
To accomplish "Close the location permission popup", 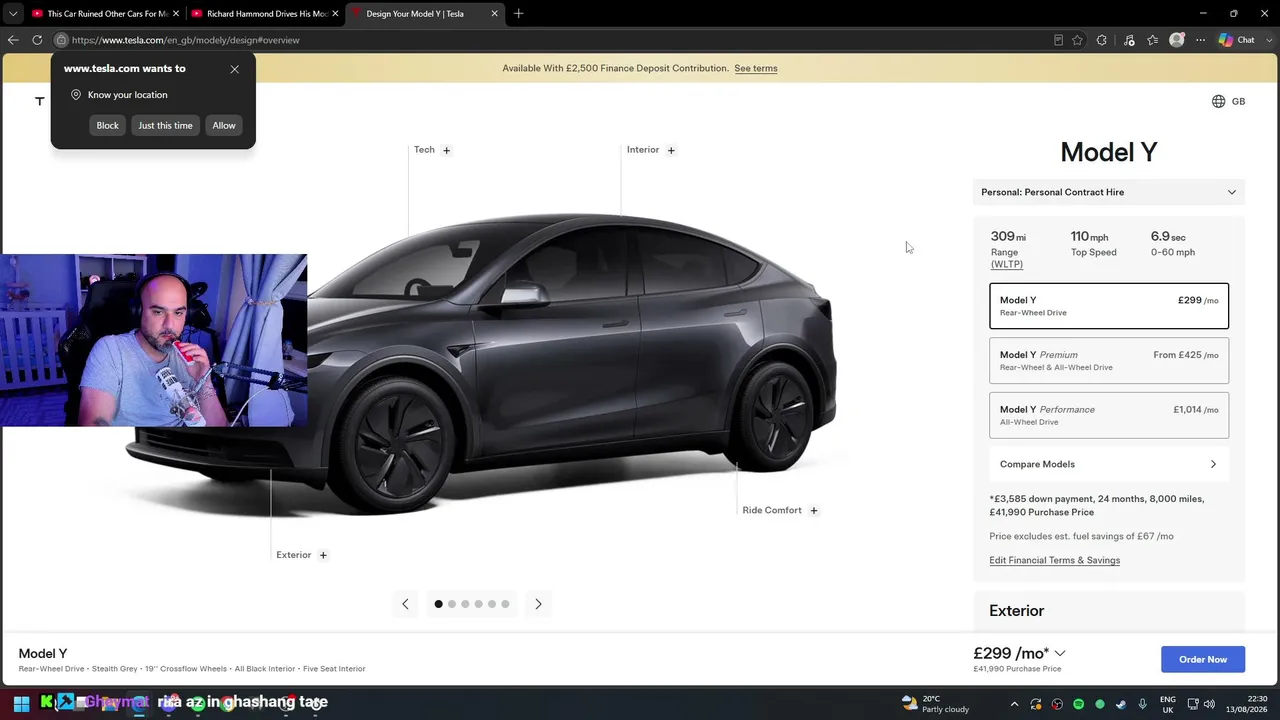I will (234, 69).
